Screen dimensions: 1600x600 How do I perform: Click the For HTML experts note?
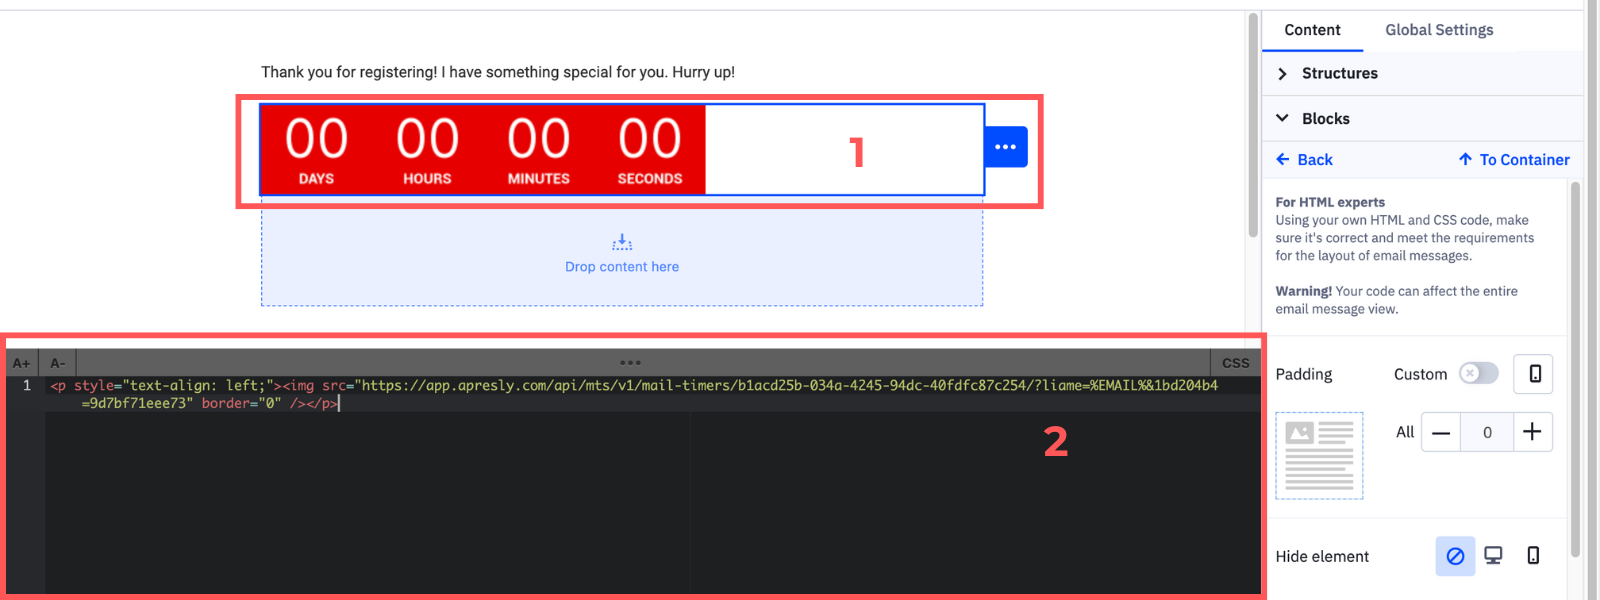[x=1405, y=229]
